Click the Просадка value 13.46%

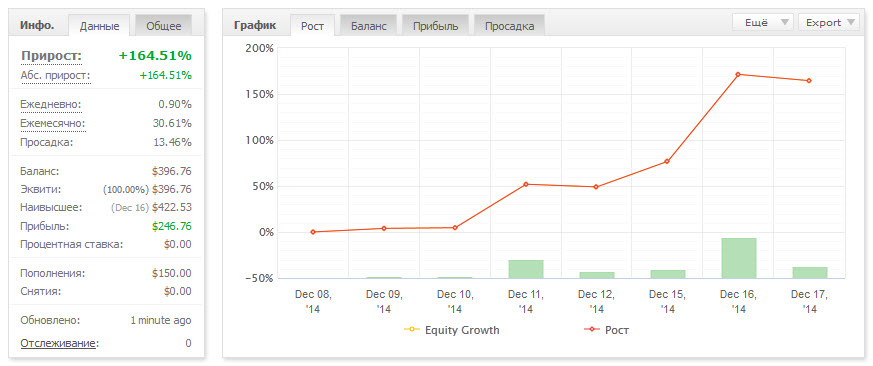tap(173, 142)
